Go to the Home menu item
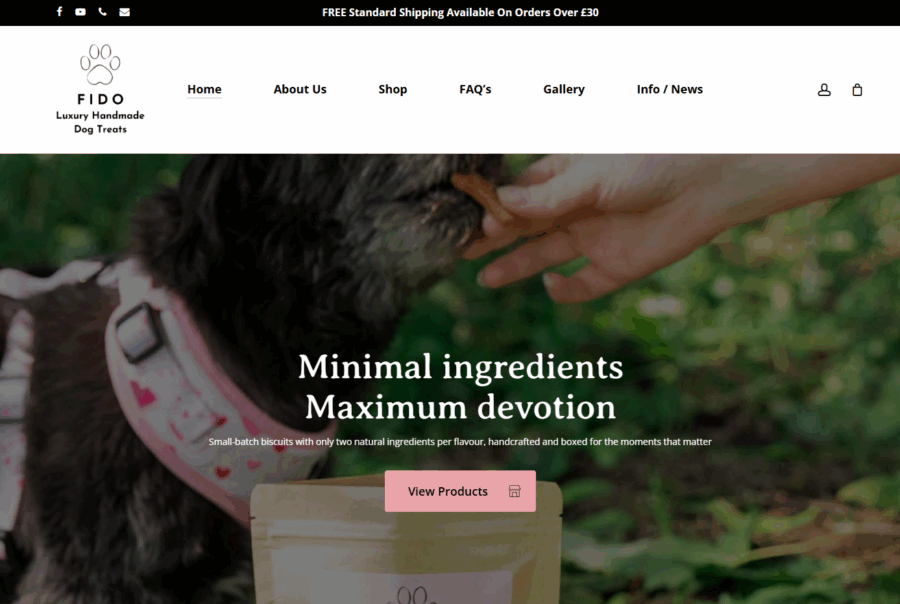Viewport: 900px width, 604px height. pos(204,89)
